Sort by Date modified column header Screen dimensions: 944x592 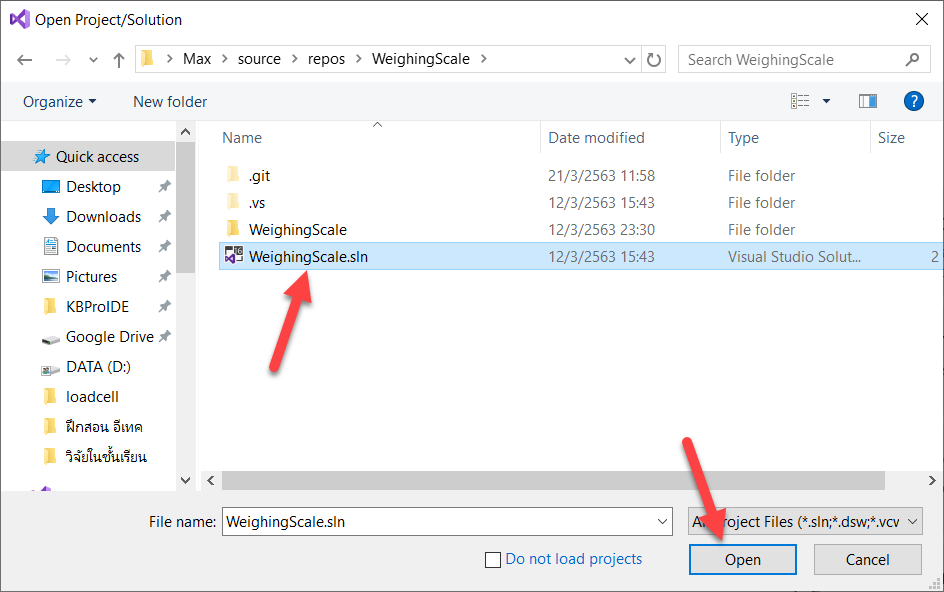click(596, 138)
